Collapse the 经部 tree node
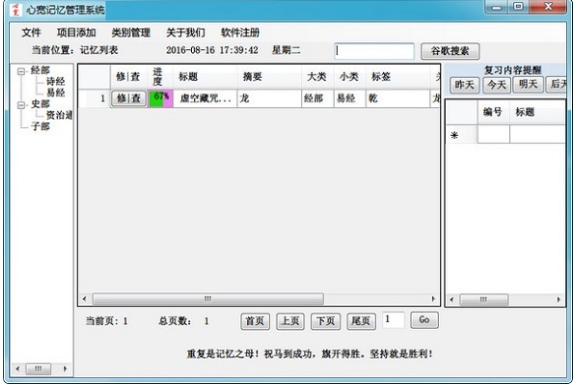Viewport: 577px width, 385px height. tap(22, 71)
